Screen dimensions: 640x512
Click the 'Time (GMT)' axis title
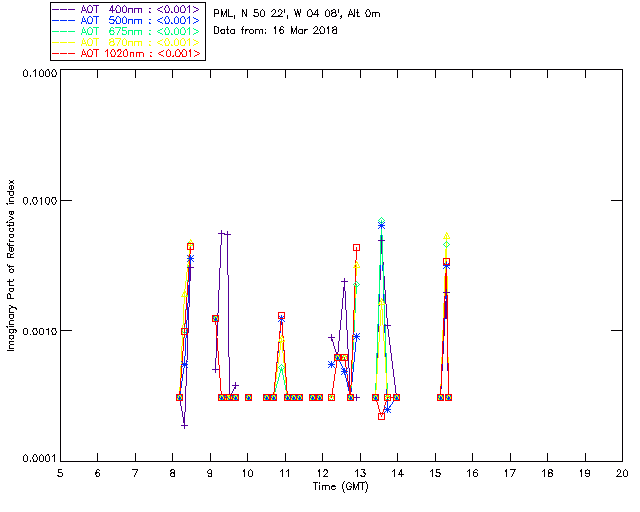click(x=340, y=487)
